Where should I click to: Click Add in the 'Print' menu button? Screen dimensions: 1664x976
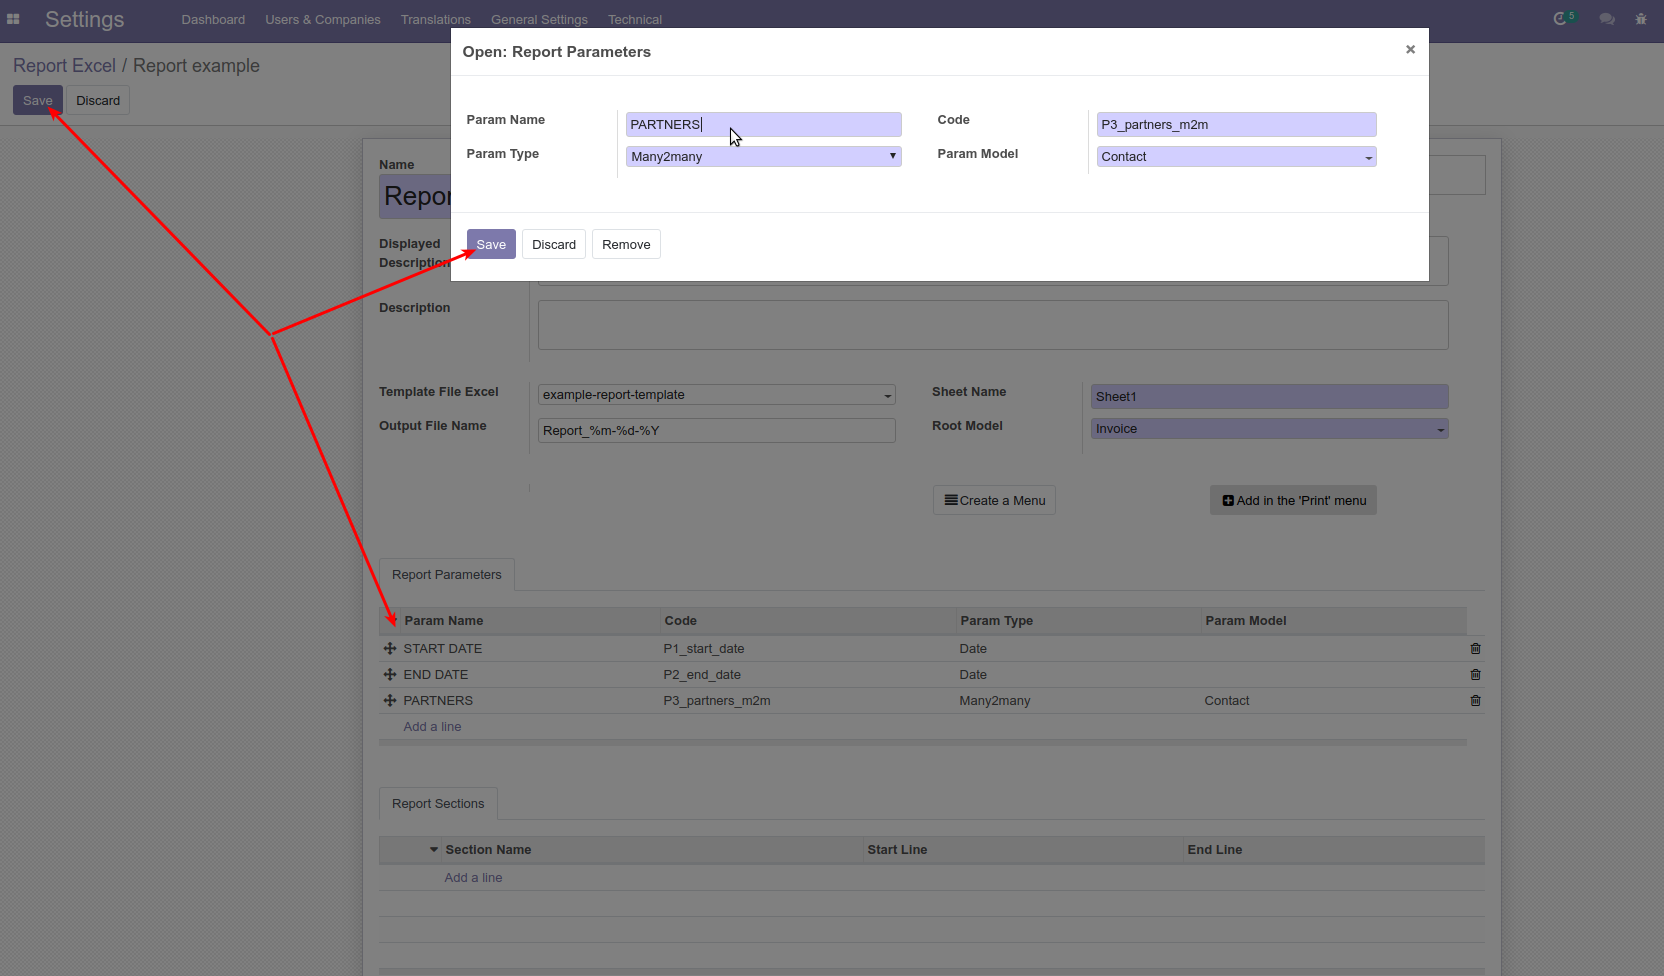click(1293, 501)
